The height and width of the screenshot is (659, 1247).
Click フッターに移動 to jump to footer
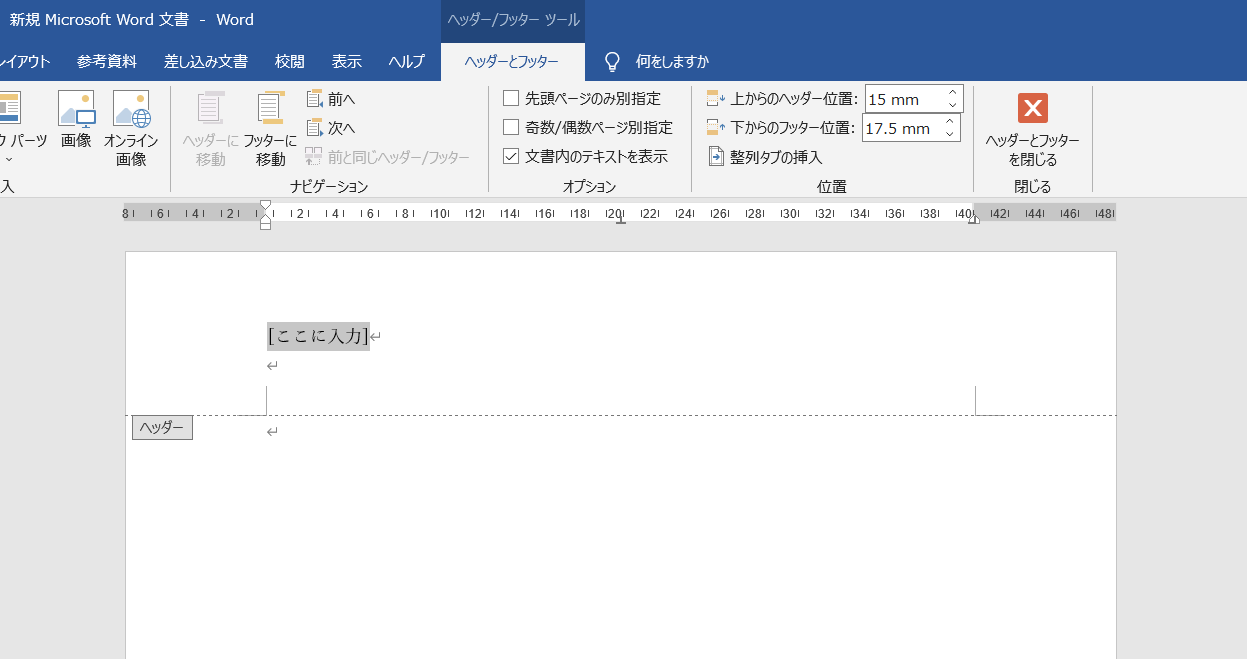[x=269, y=125]
